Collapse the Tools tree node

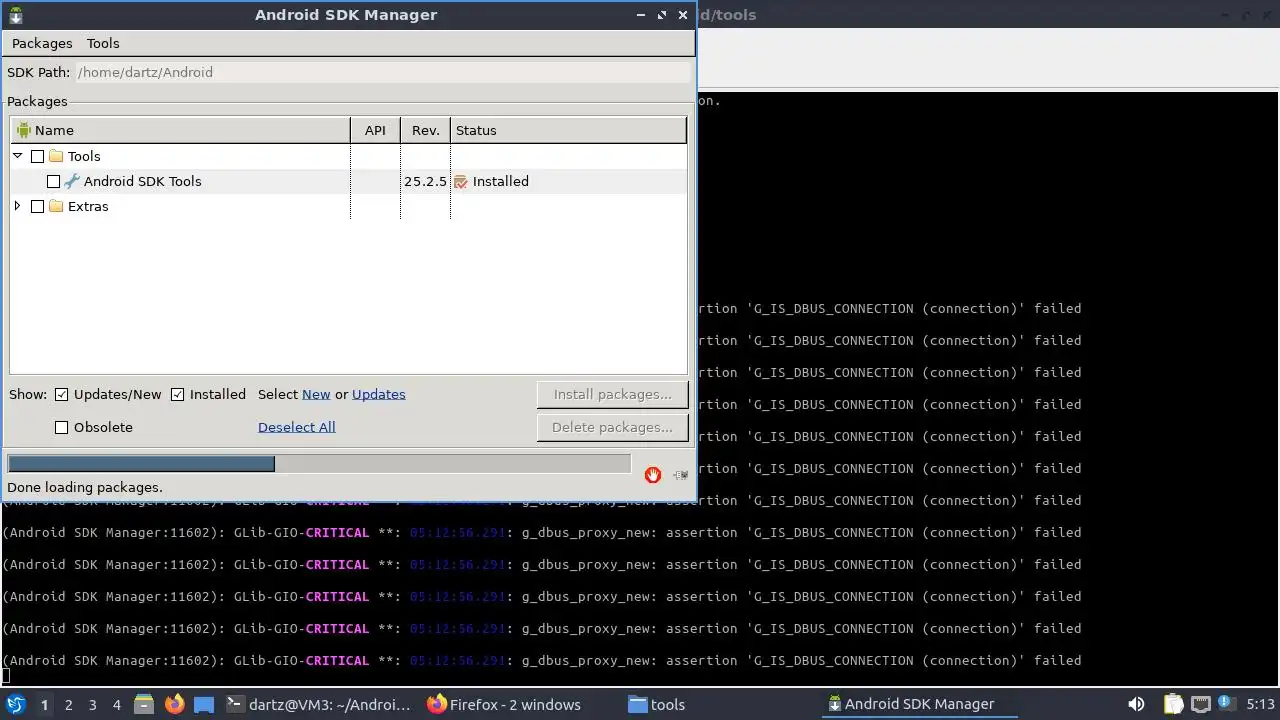coord(18,156)
